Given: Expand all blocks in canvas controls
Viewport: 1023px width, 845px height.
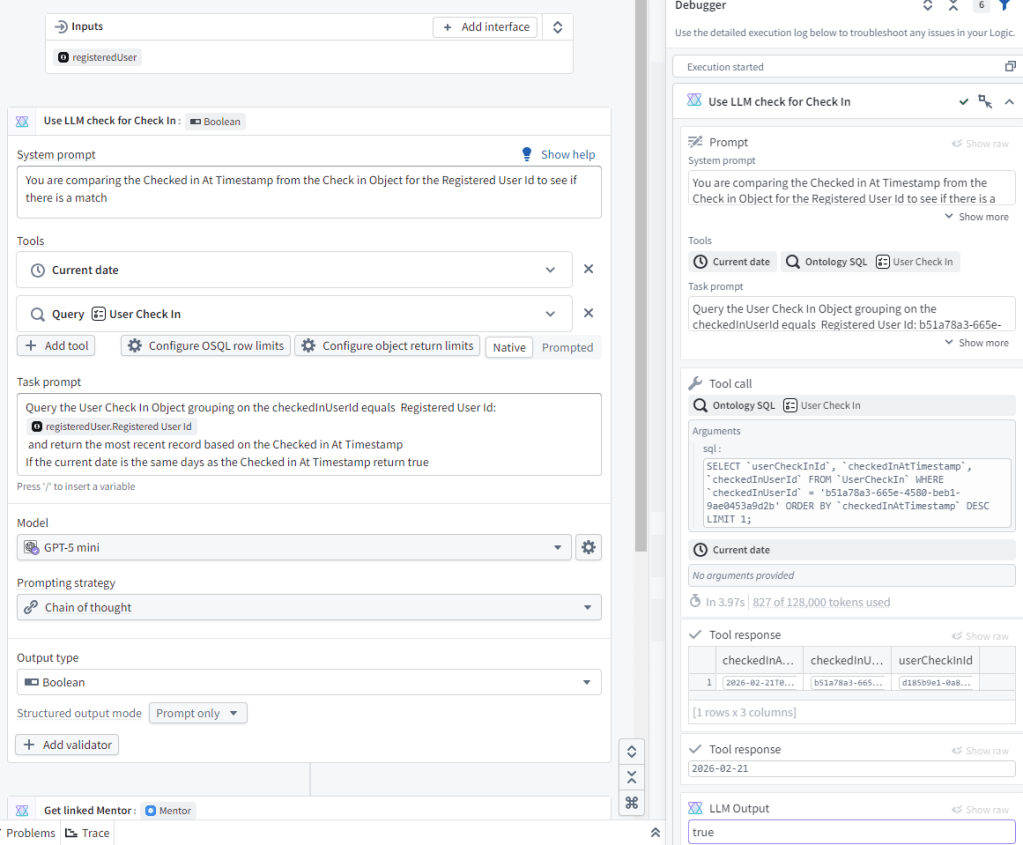Looking at the screenshot, I should pyautogui.click(x=631, y=751).
